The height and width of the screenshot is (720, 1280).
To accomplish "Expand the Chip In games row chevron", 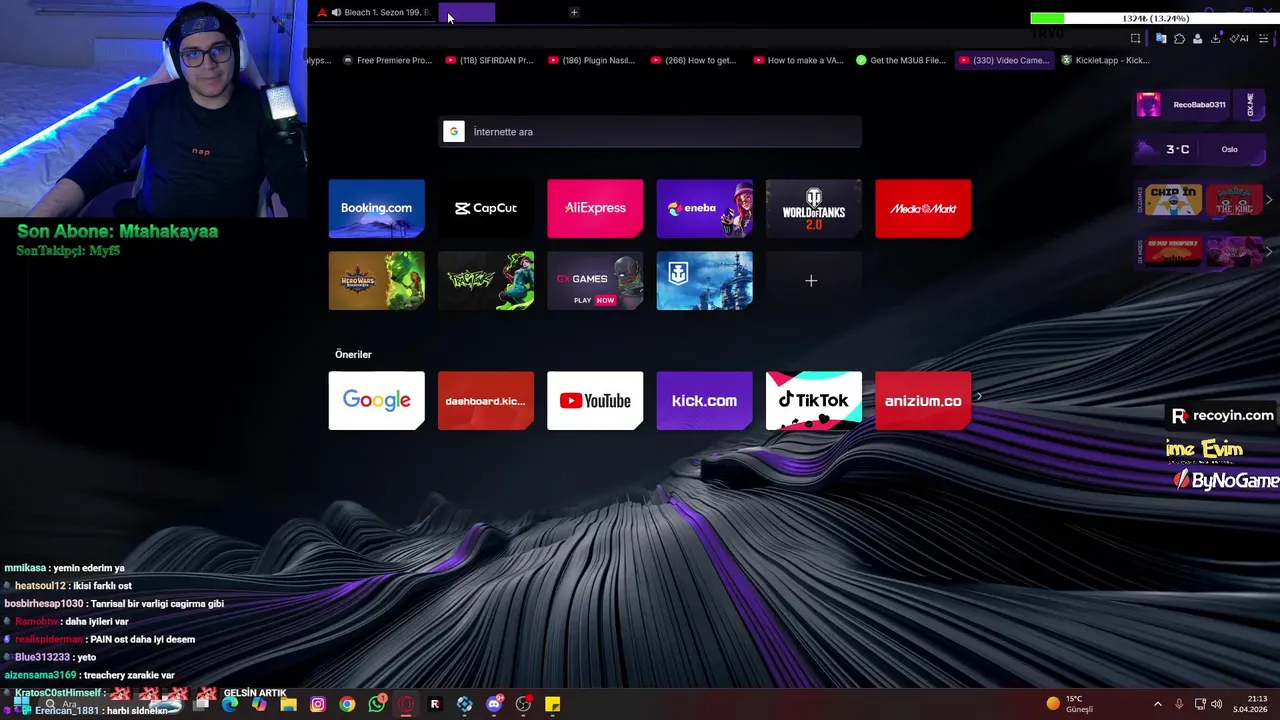I will coord(1269,200).
